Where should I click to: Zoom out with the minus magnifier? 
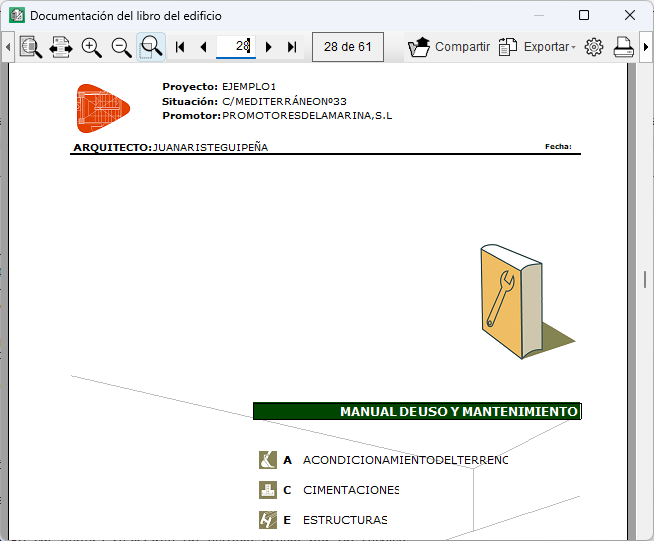click(x=121, y=47)
